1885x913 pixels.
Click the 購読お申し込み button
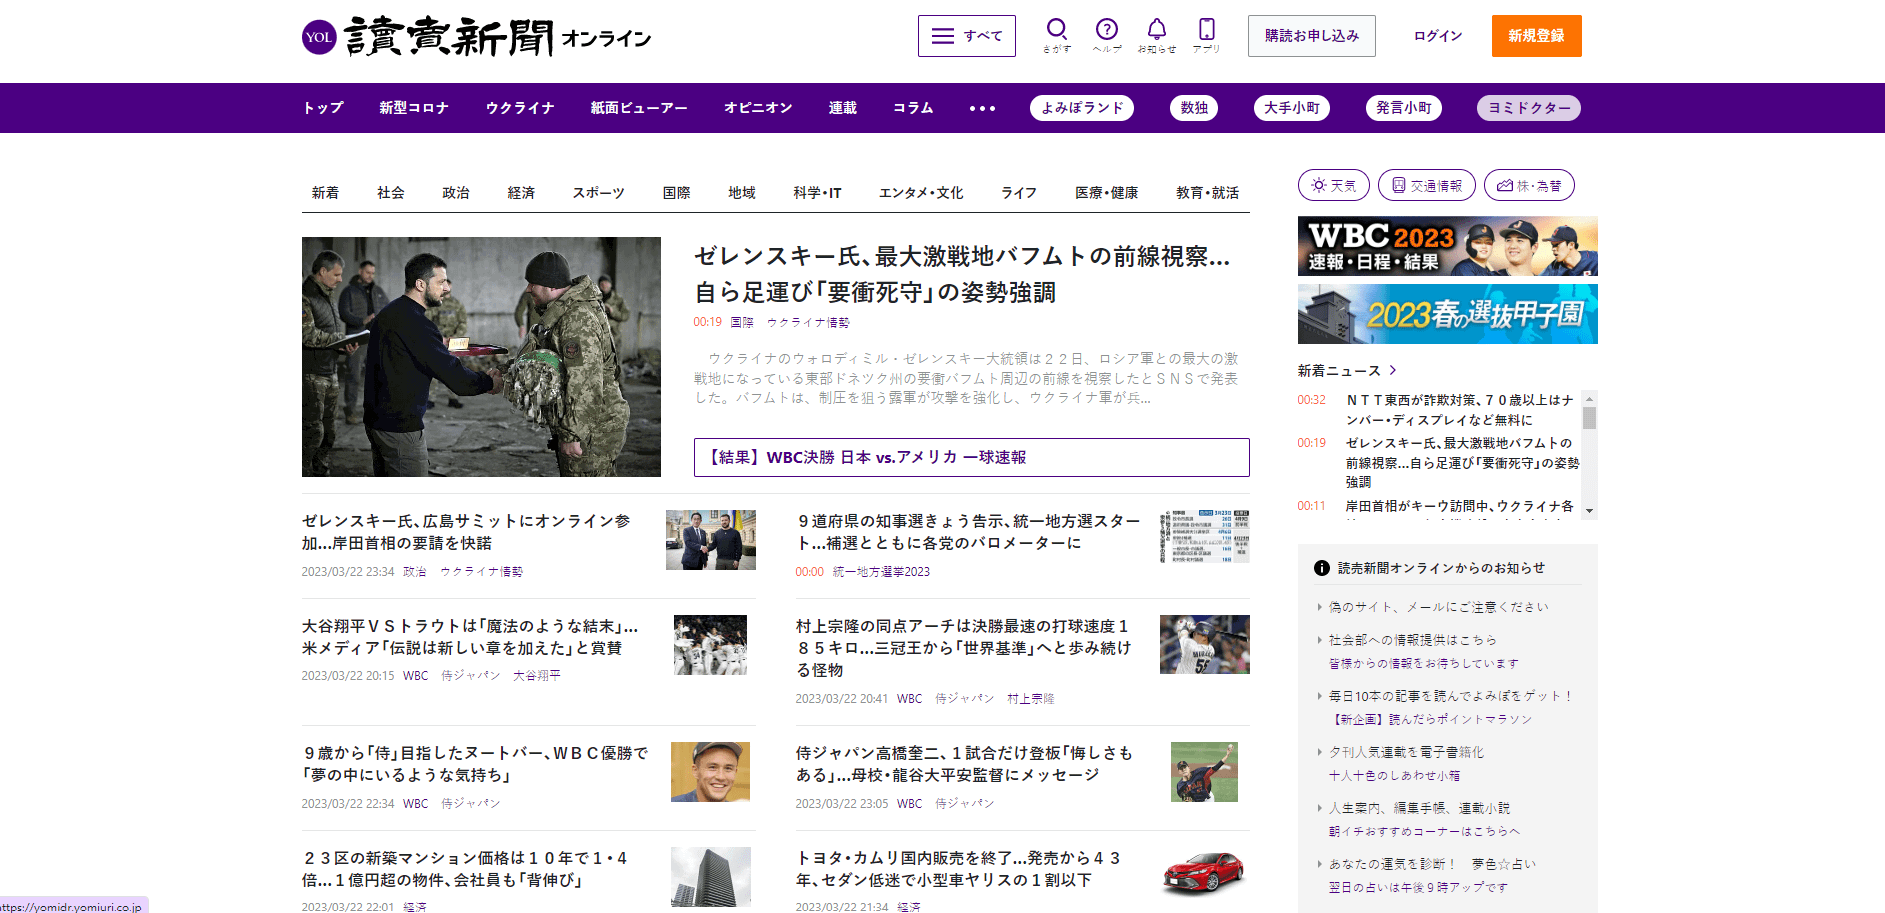tap(1312, 36)
